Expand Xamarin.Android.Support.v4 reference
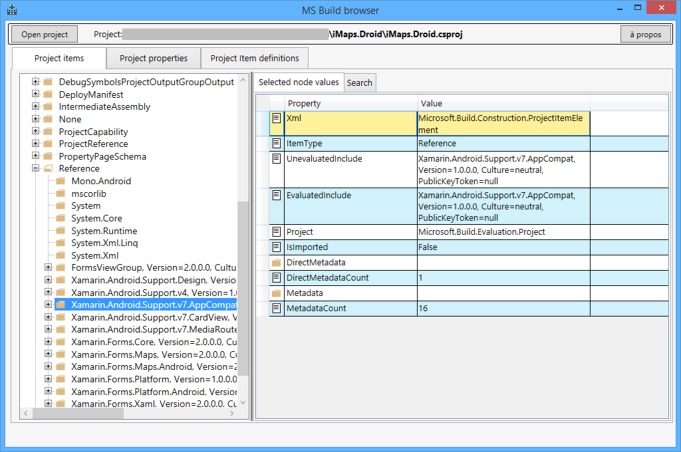Image resolution: width=681 pixels, height=452 pixels. pos(48,292)
